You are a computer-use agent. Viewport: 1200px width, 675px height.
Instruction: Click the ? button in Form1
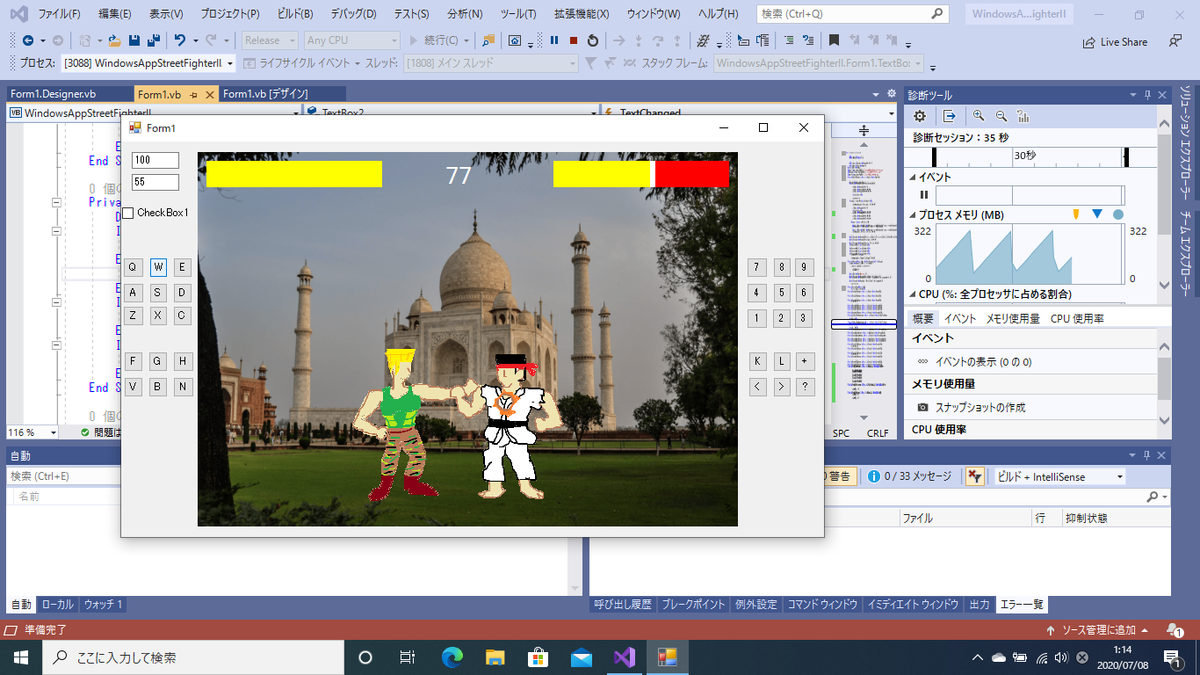point(805,386)
